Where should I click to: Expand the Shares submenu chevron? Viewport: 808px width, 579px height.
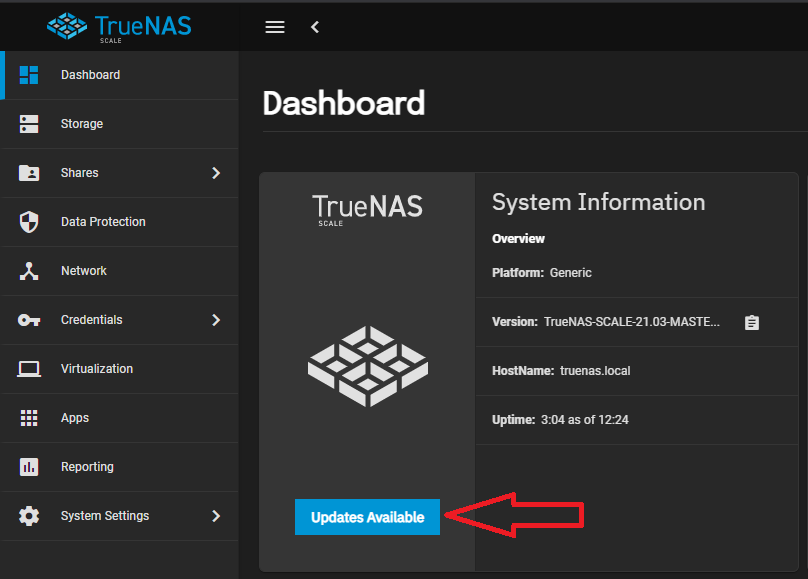tap(216, 173)
